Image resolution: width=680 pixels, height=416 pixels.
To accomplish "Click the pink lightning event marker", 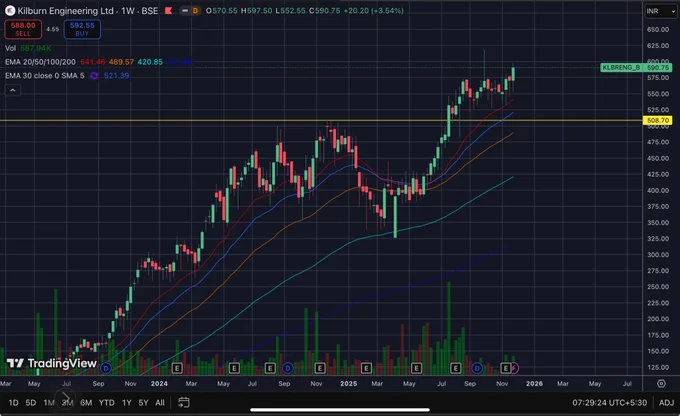I will (x=514, y=368).
